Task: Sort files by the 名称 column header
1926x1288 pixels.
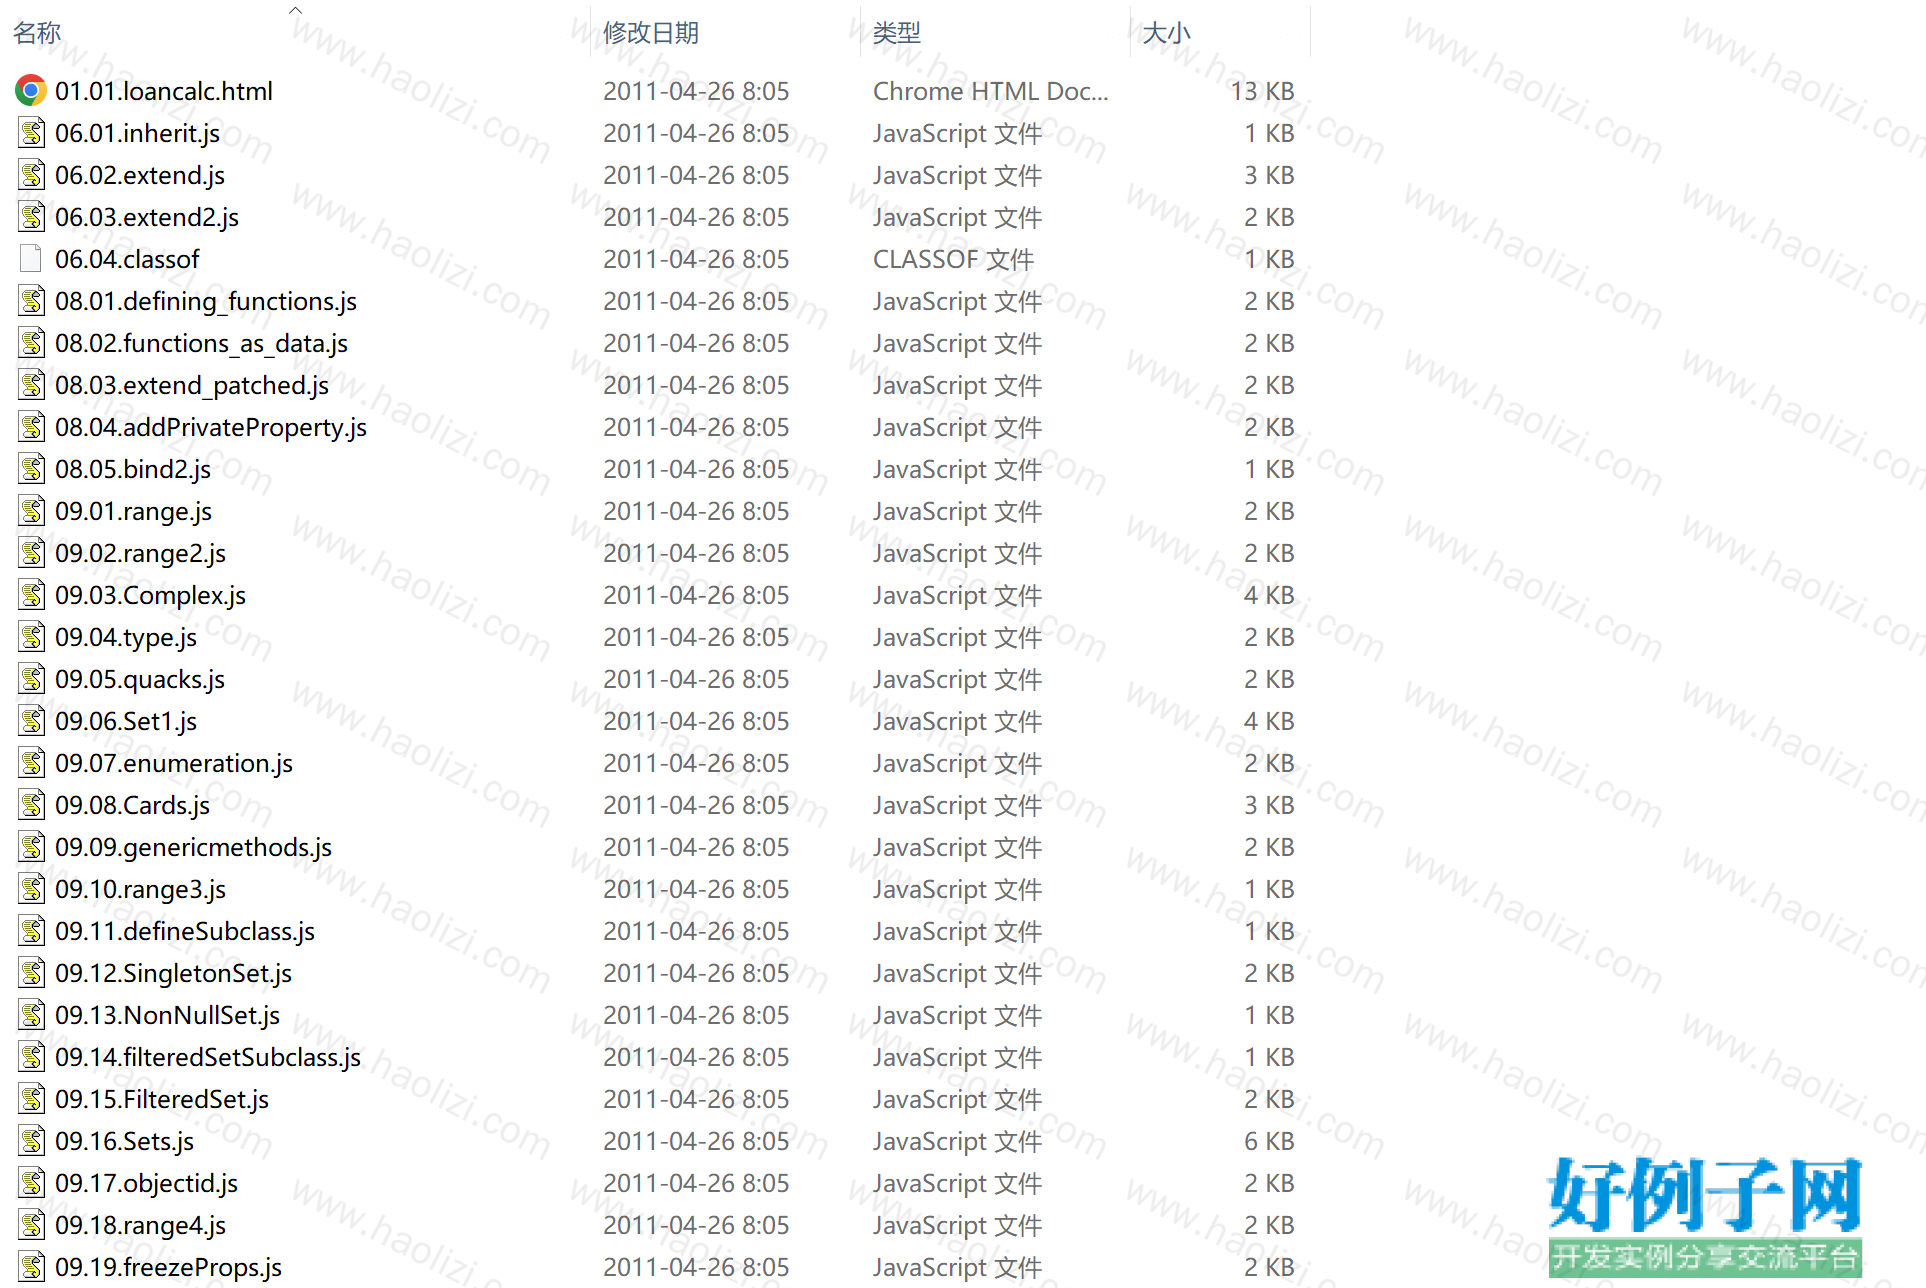Action: 37,33
